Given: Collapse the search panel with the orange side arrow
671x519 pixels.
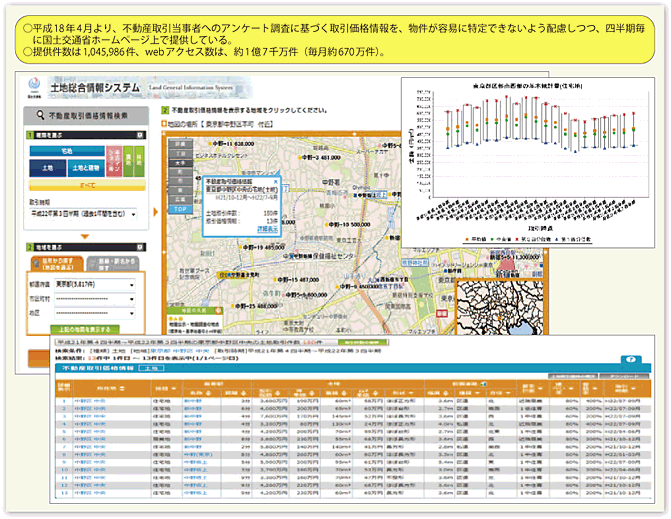Looking at the screenshot, I should (155, 212).
